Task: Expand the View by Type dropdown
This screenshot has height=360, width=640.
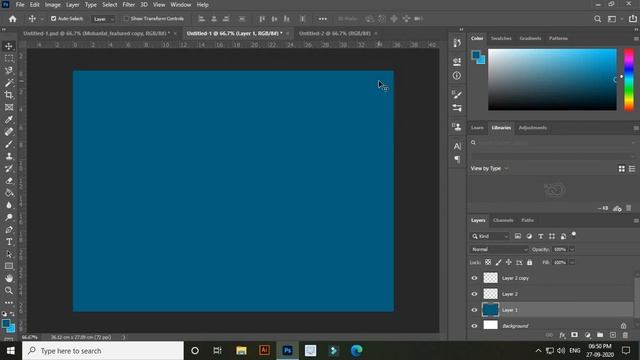Action: click(489, 168)
